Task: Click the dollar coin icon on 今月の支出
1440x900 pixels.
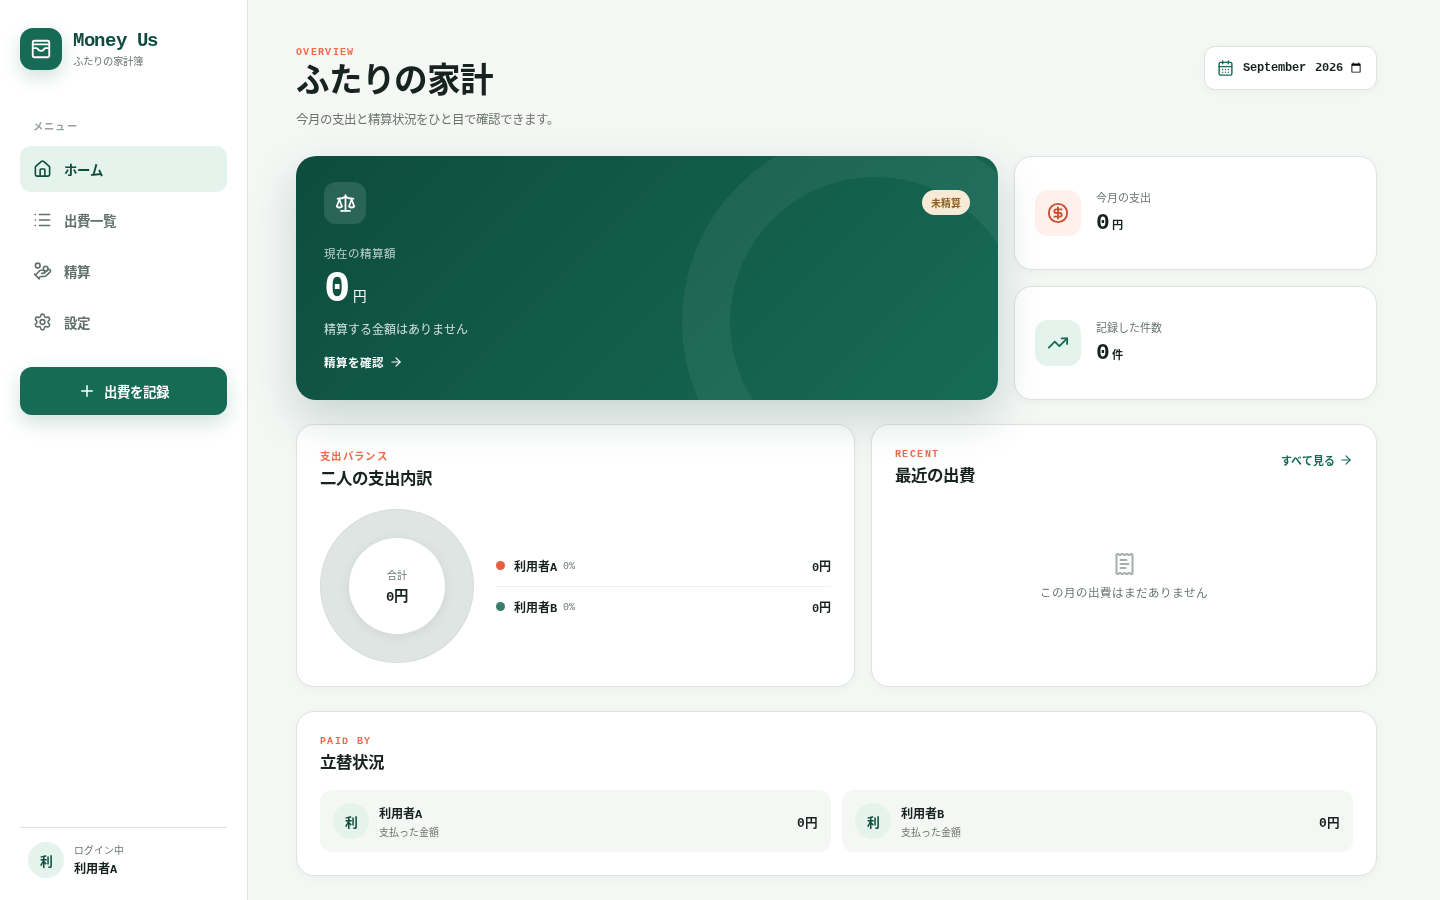Action: tap(1058, 213)
